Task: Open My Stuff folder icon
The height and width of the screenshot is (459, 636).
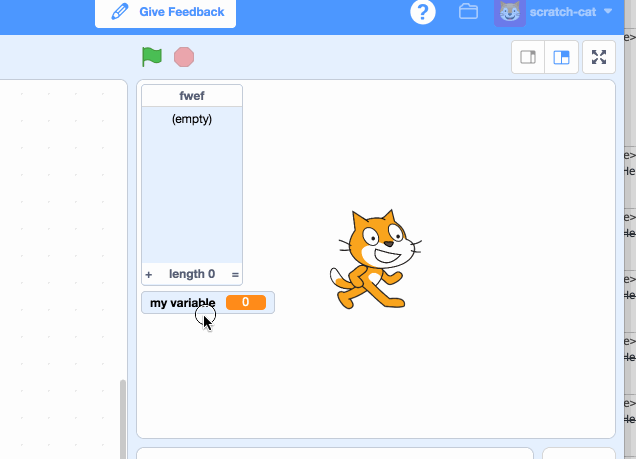Action: (468, 11)
